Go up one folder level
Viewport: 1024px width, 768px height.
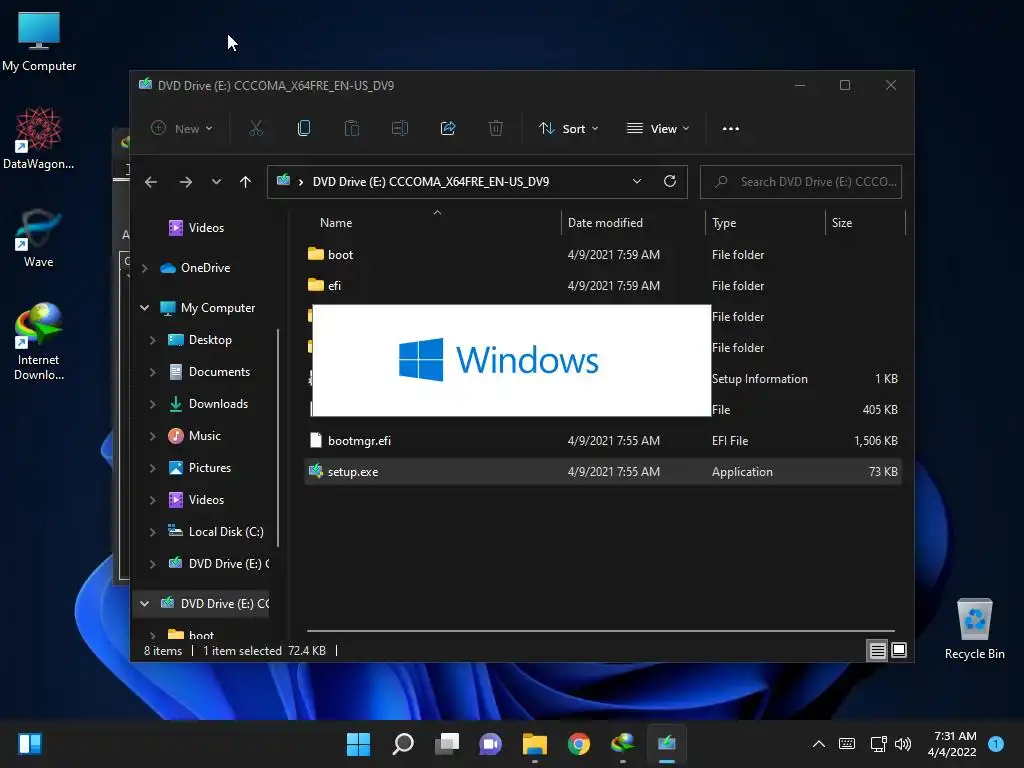click(245, 182)
